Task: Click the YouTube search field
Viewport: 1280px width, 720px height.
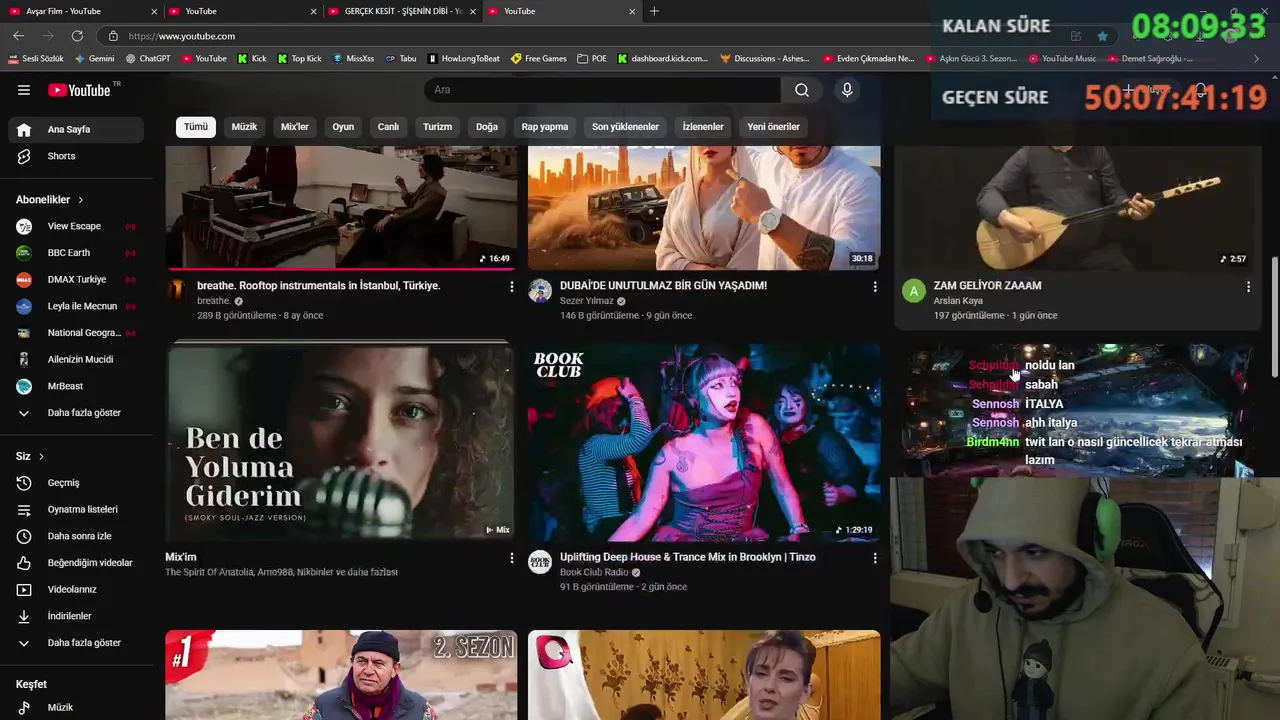Action: pyautogui.click(x=602, y=90)
